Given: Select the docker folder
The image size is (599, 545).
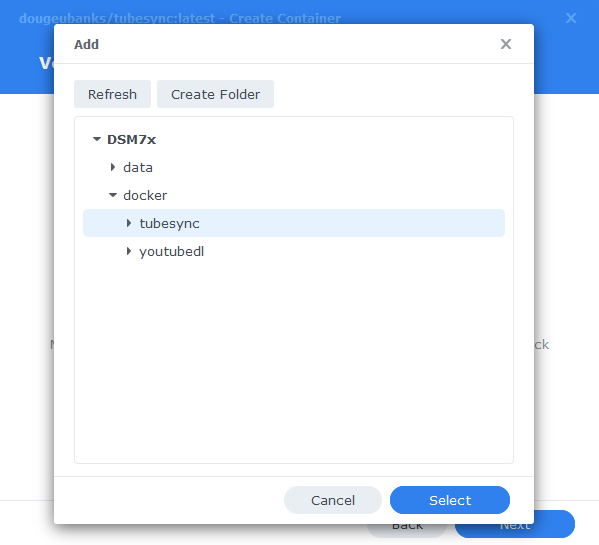Looking at the screenshot, I should [145, 195].
